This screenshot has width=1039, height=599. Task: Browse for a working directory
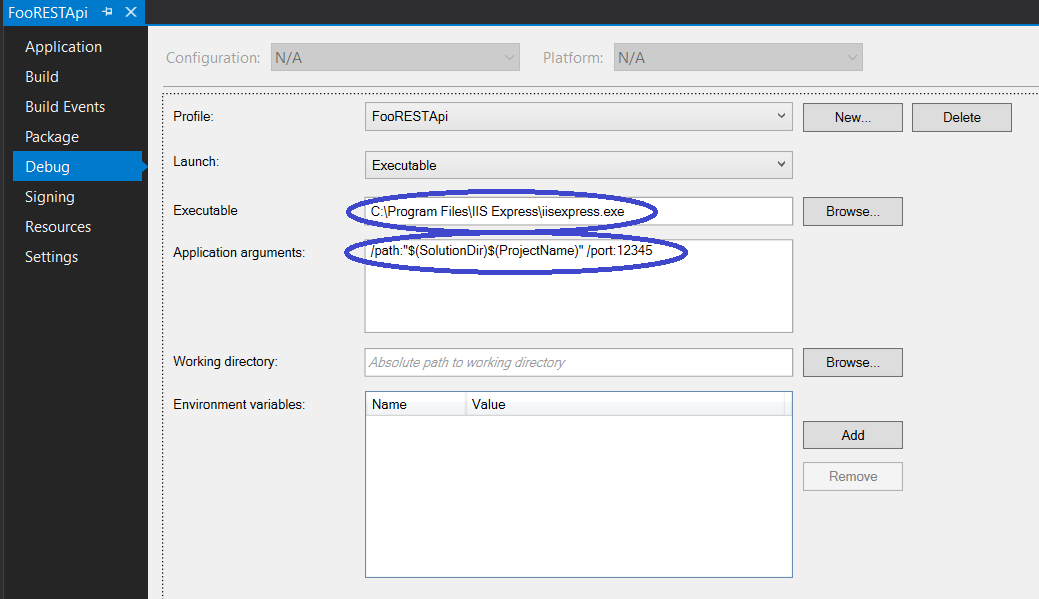(x=852, y=362)
